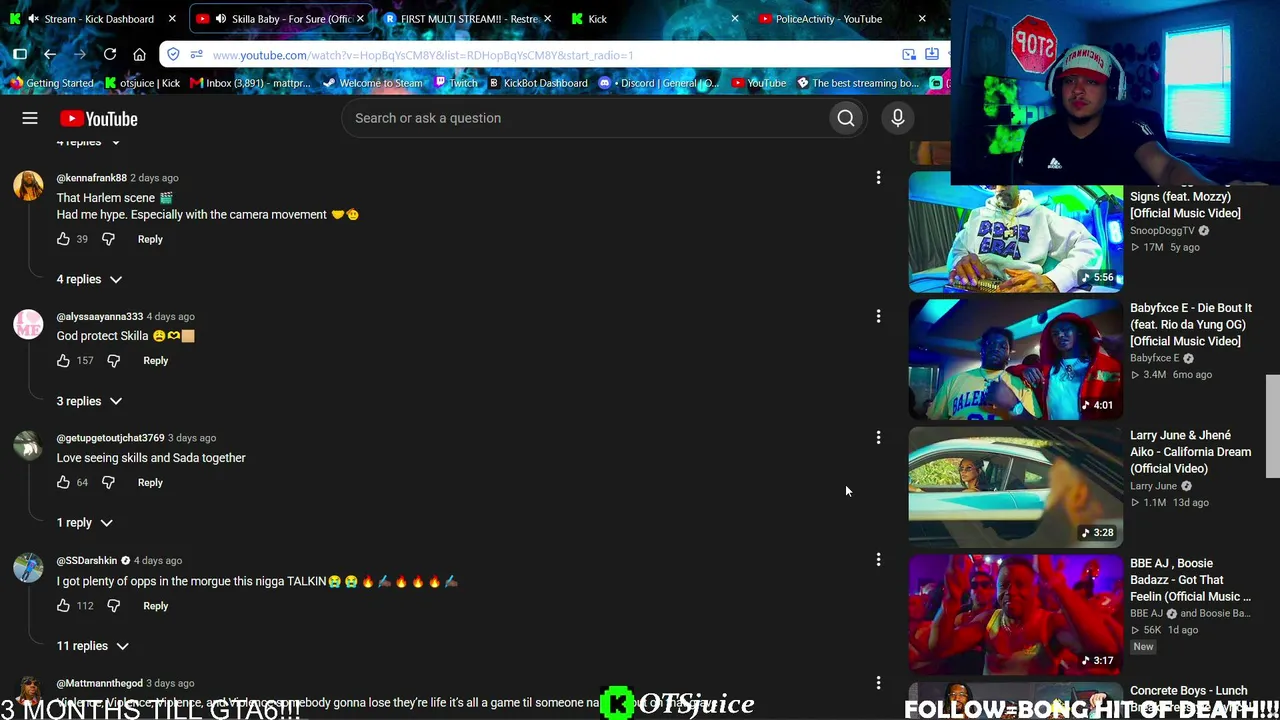
Task: Open options menu for @alyssaayanna333's comment
Action: coord(878,316)
